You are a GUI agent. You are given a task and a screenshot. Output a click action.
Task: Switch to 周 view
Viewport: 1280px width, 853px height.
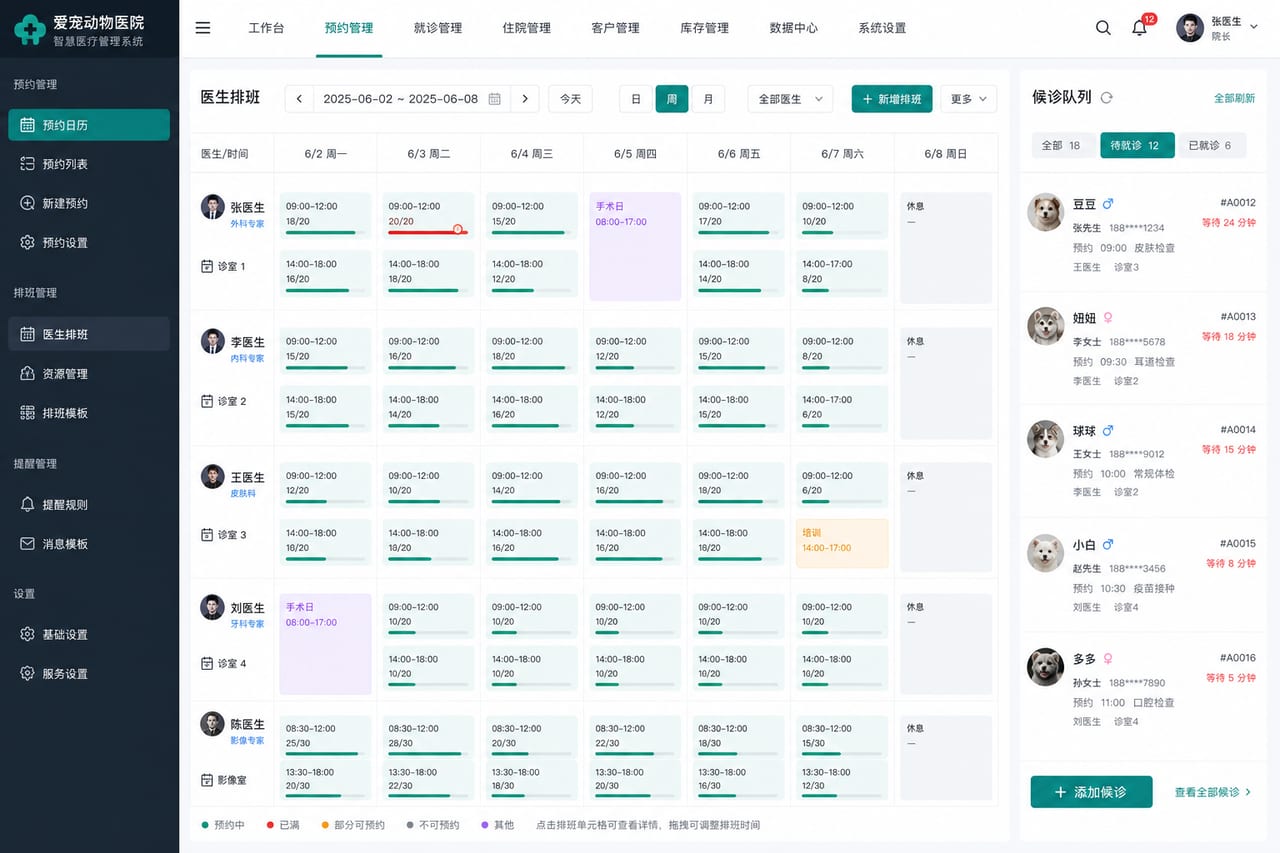pyautogui.click(x=672, y=99)
